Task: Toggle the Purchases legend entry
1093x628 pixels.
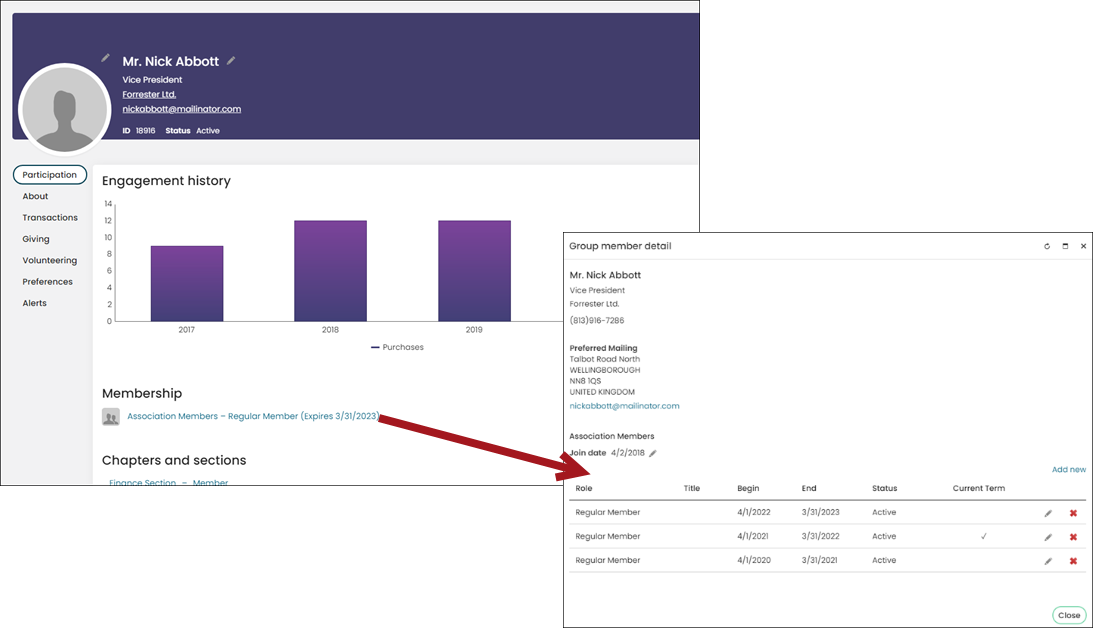Action: pos(397,347)
